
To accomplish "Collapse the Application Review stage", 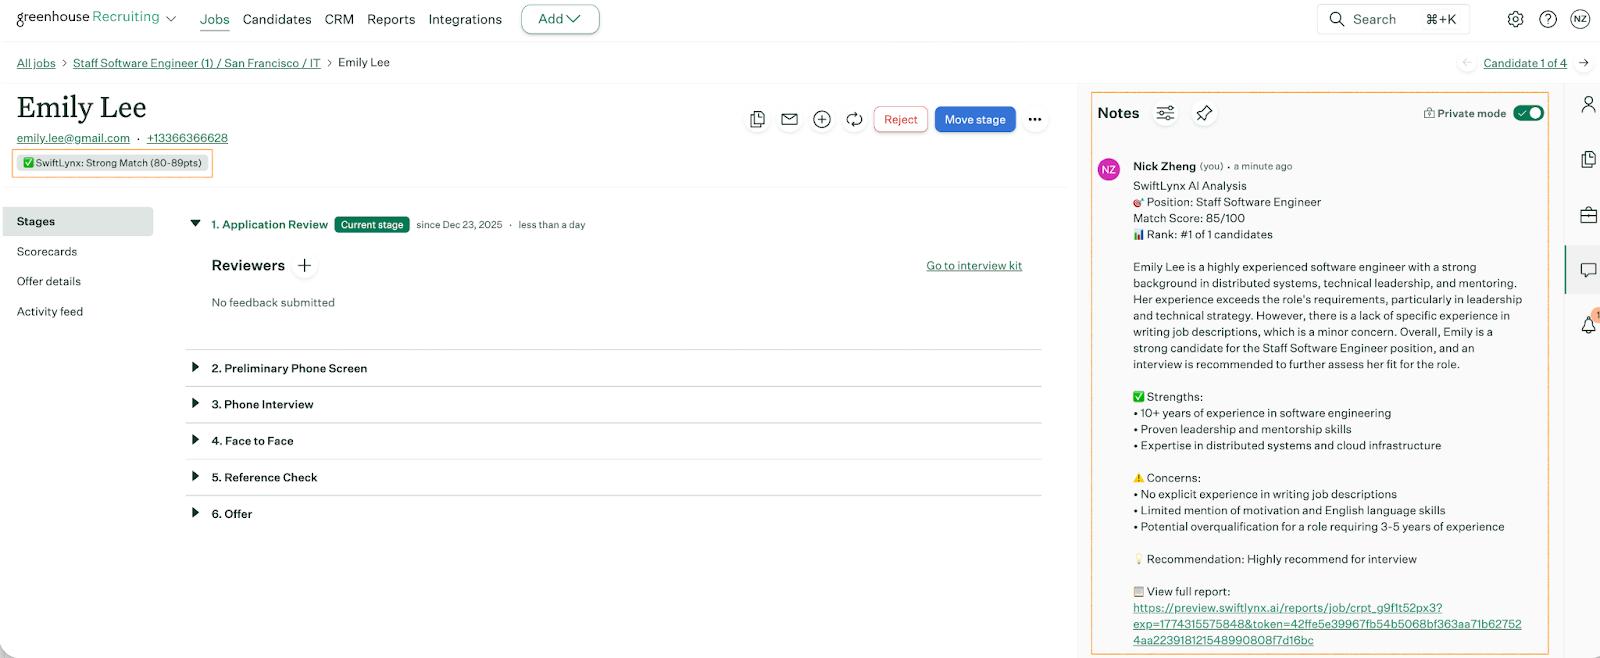I will [195, 224].
